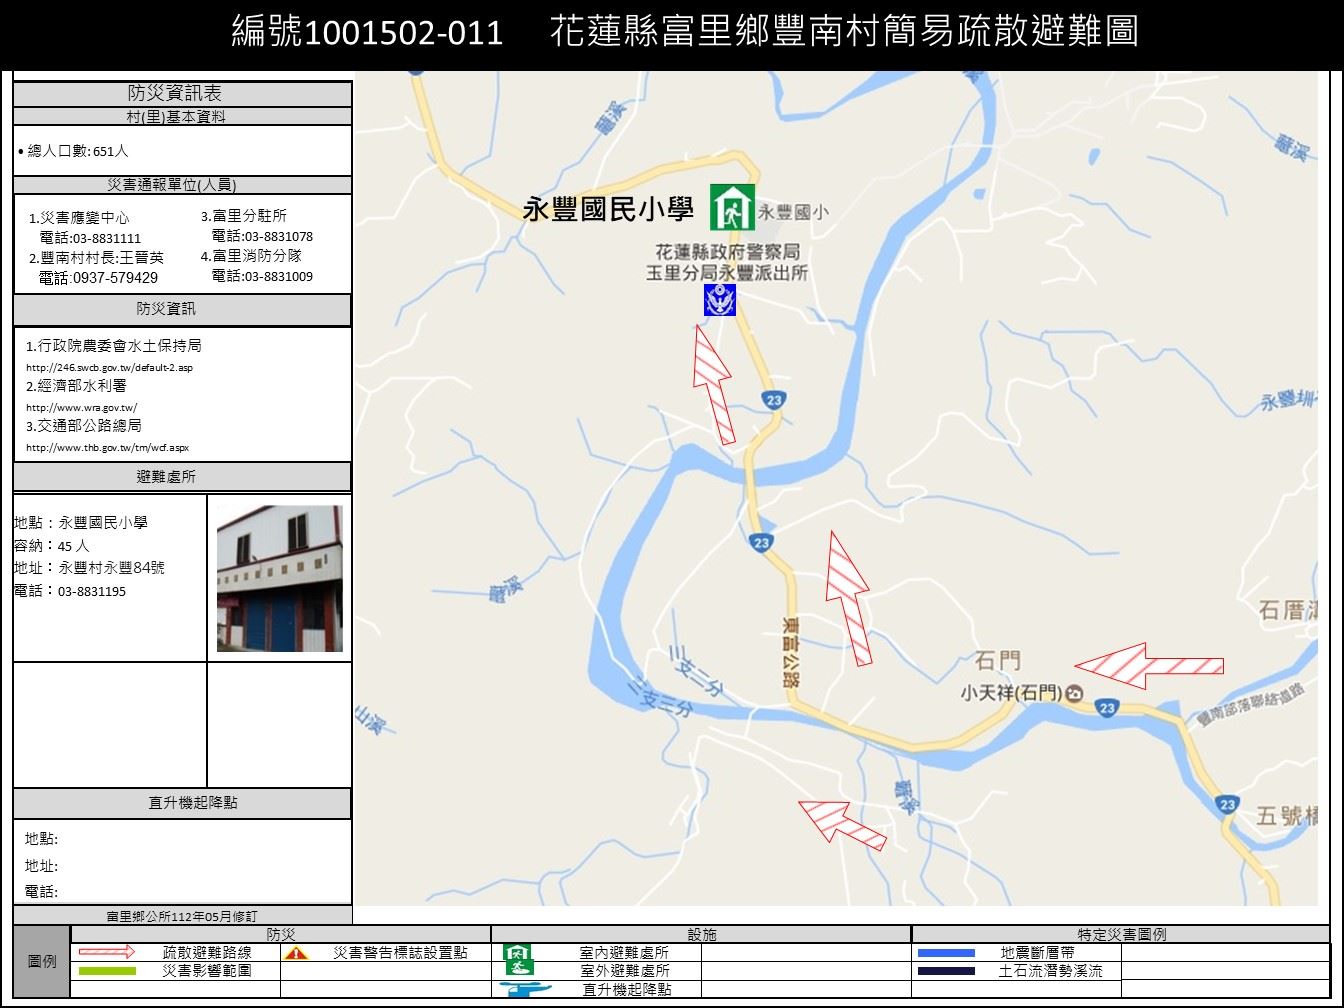
Task: Click the Highway 23 shield near 石門
Action: pyautogui.click(x=1104, y=706)
